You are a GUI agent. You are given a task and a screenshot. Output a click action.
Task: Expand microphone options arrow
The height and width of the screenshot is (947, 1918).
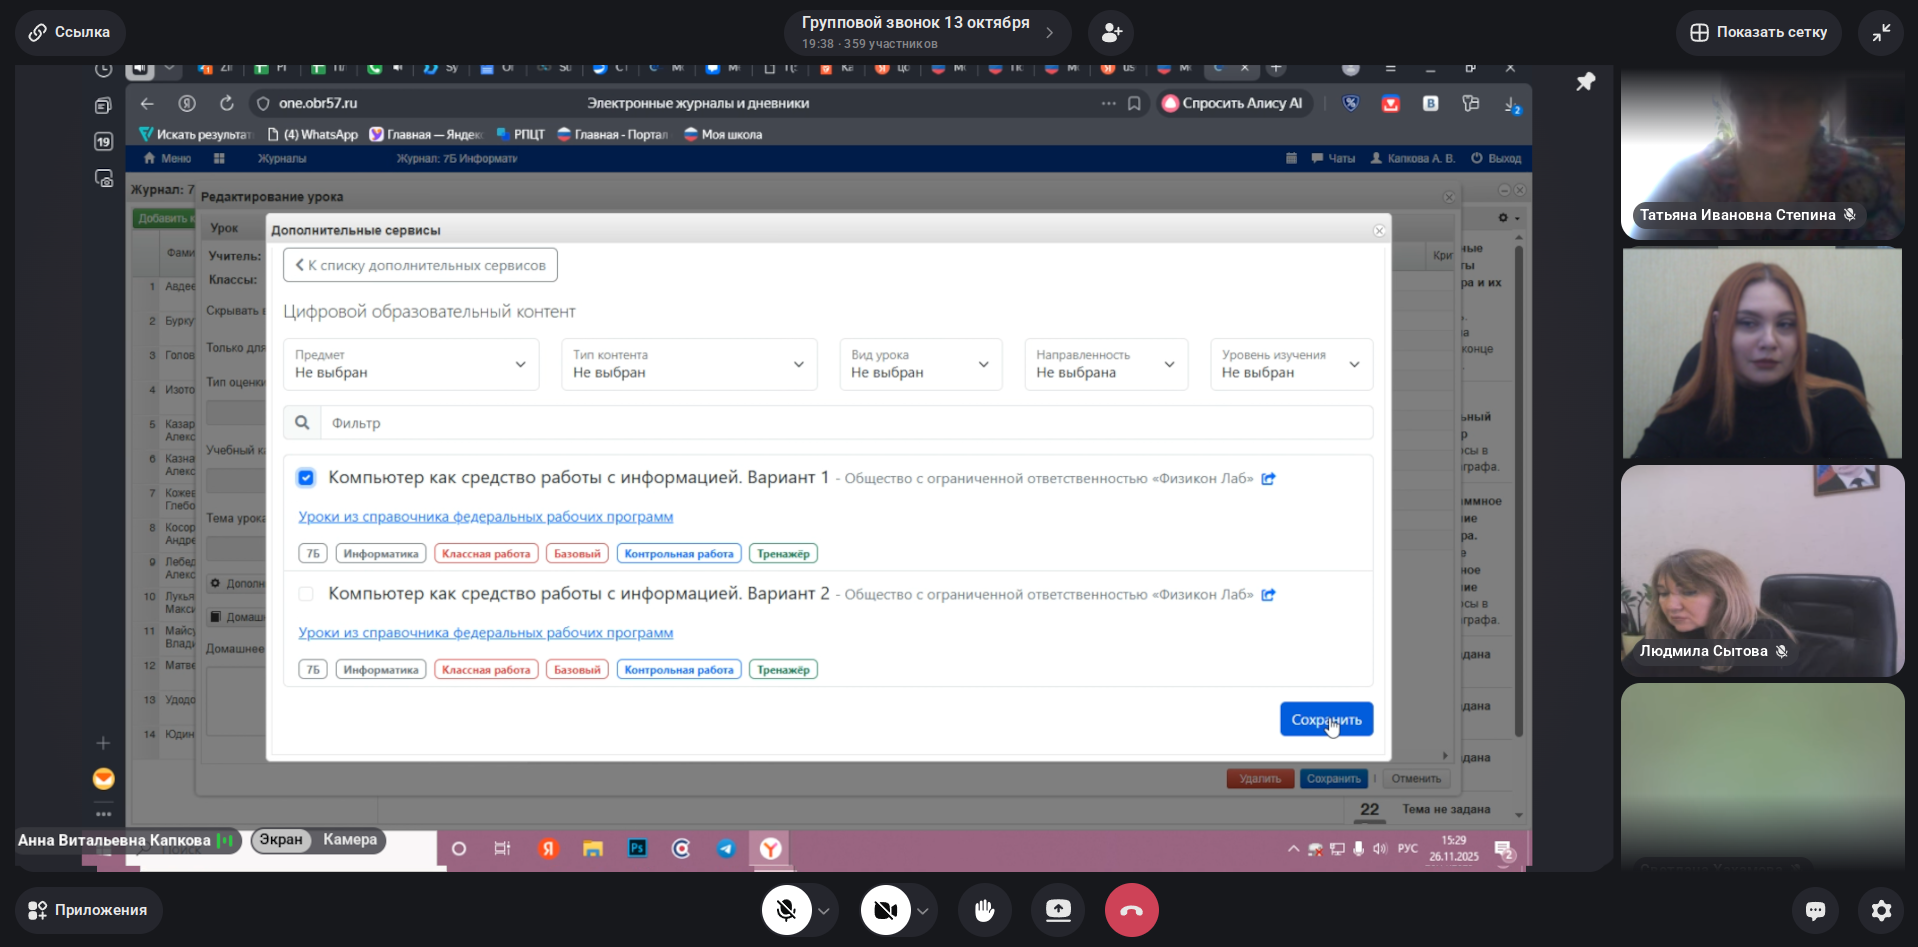point(824,911)
